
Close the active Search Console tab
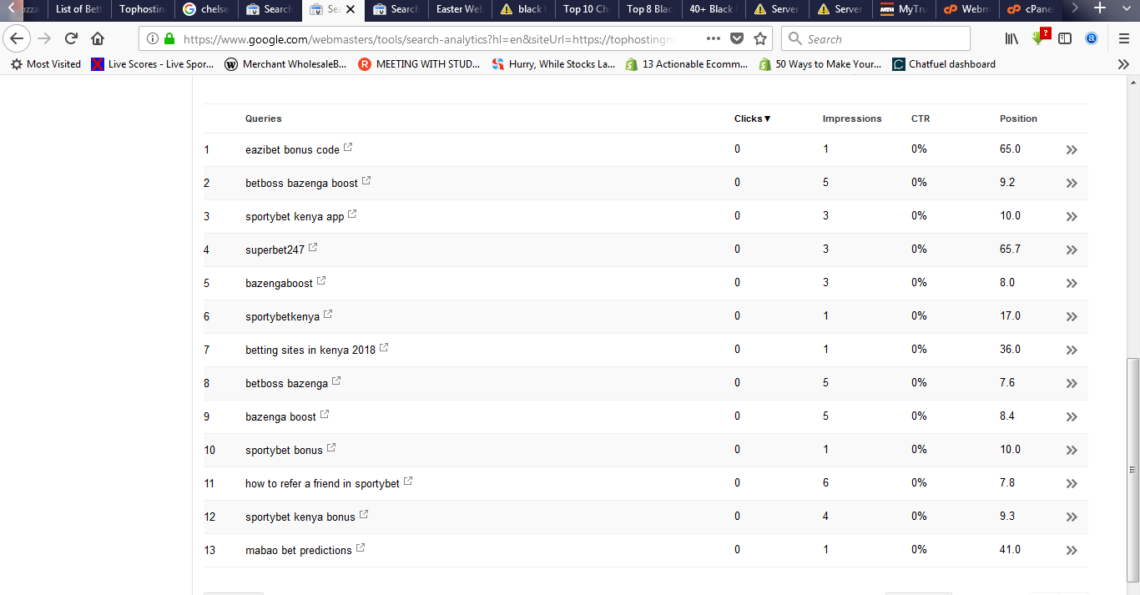(x=350, y=9)
